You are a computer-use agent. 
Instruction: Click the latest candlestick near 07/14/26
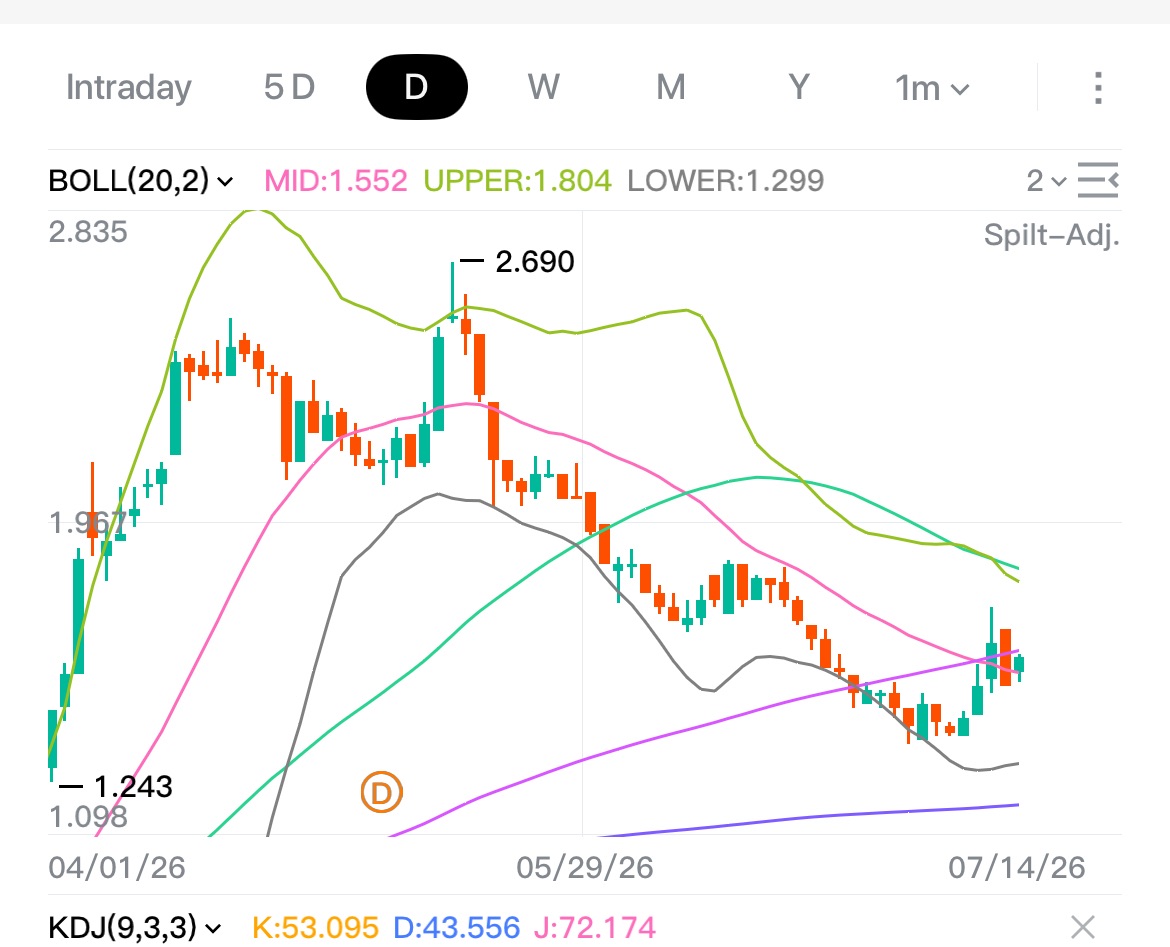(1019, 665)
